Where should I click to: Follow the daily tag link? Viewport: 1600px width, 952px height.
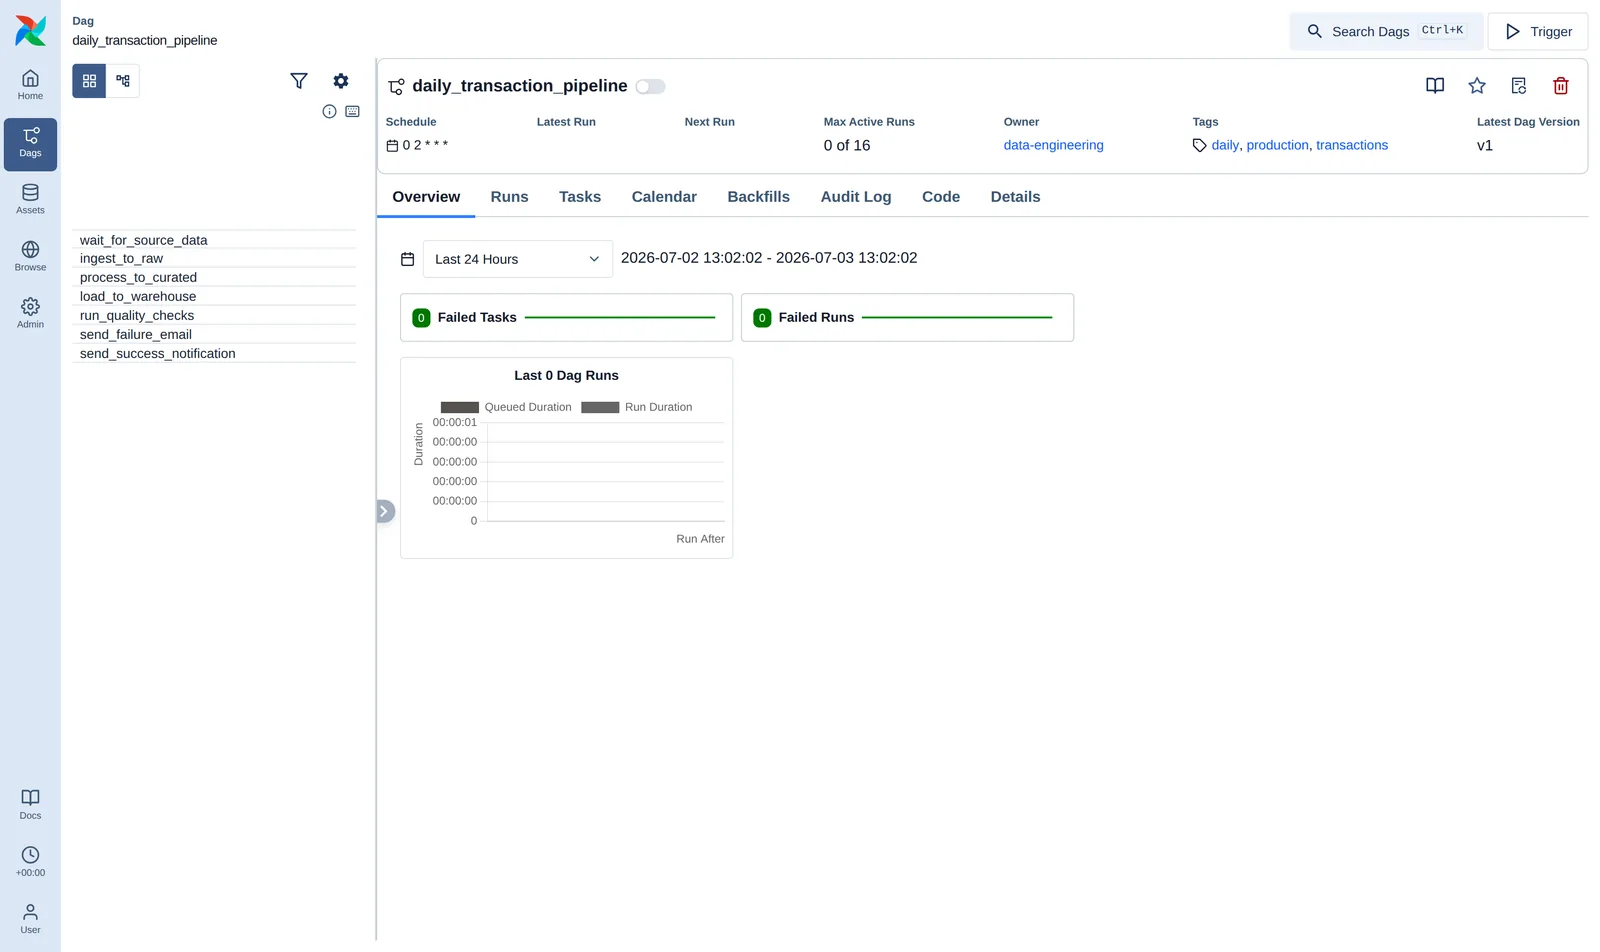tap(1225, 146)
